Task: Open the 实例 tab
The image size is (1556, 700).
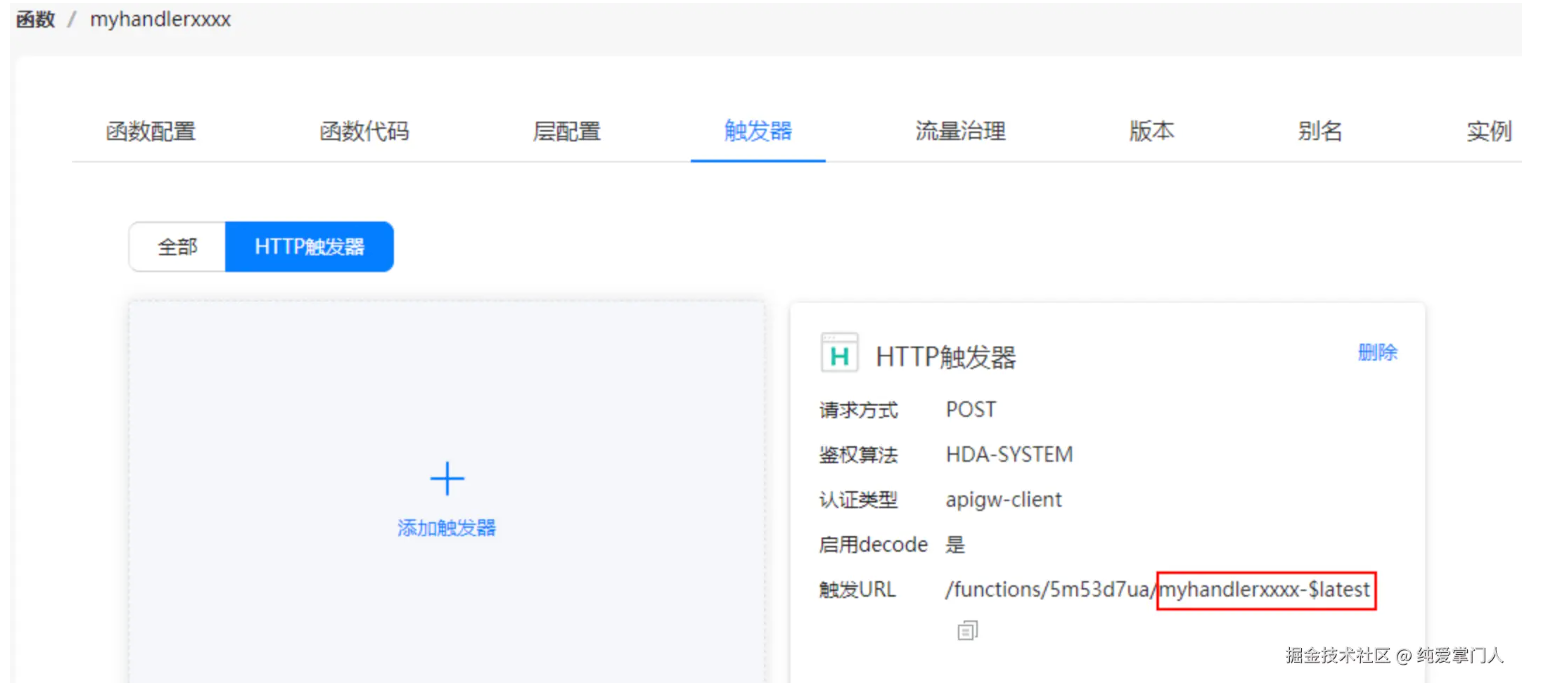Action: 1489,131
